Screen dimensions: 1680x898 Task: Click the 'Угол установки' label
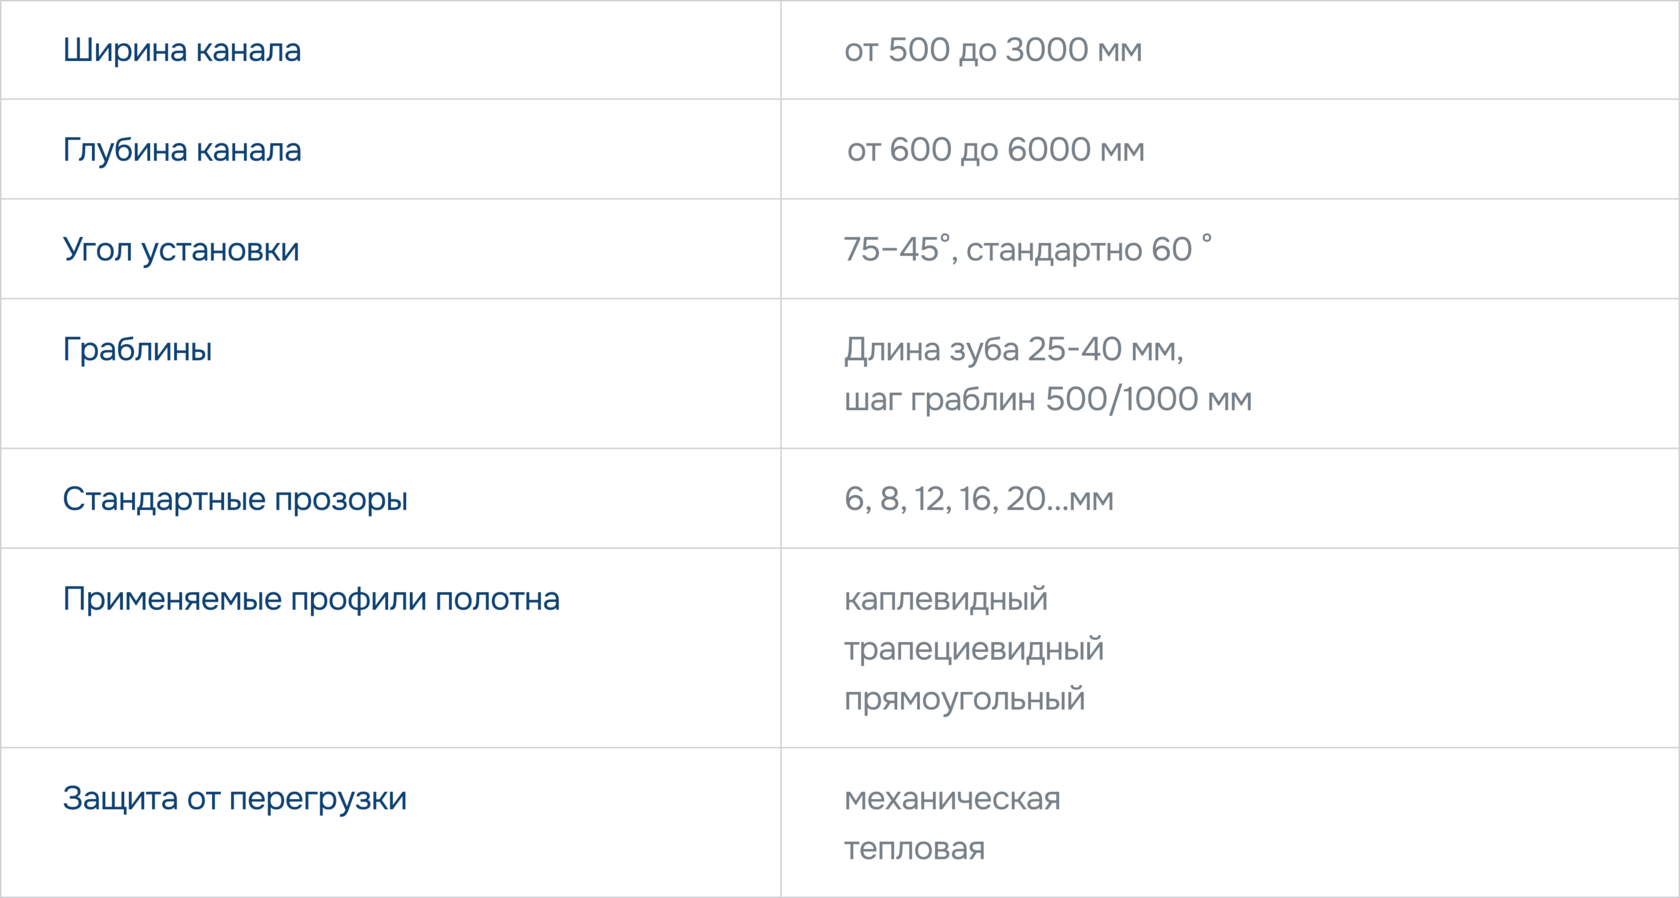181,250
